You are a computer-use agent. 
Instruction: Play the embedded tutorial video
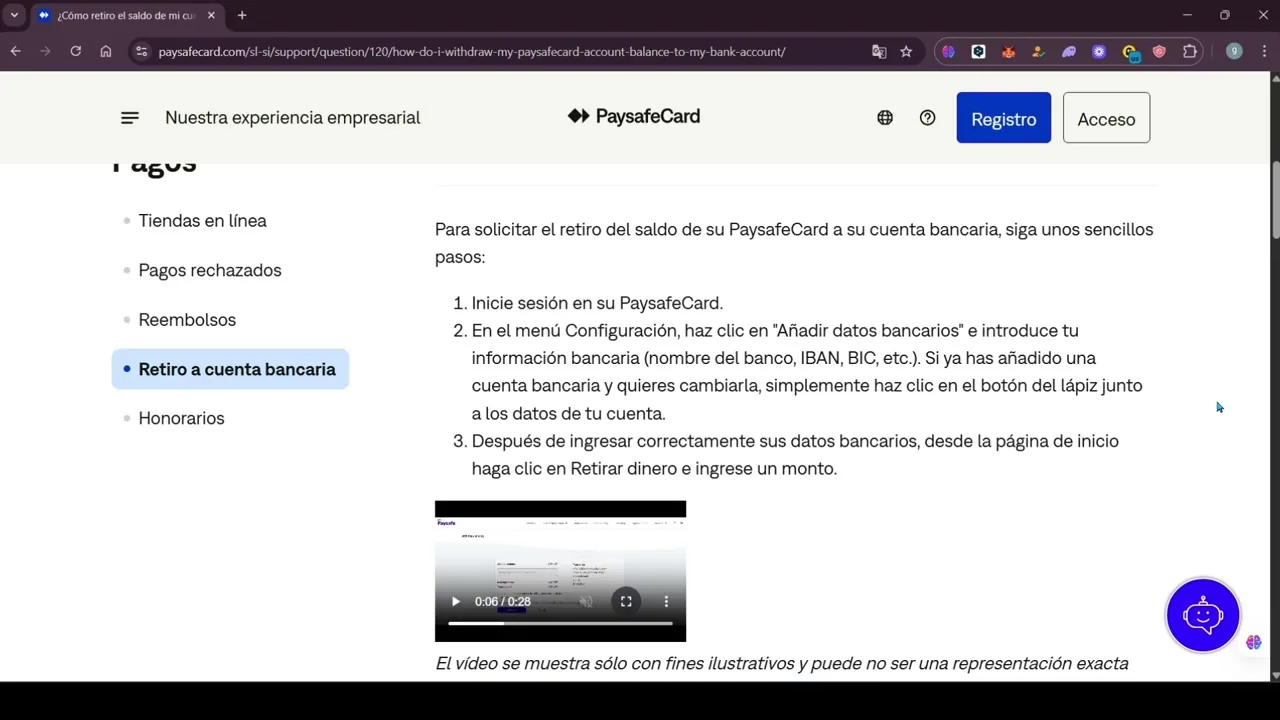[455, 602]
